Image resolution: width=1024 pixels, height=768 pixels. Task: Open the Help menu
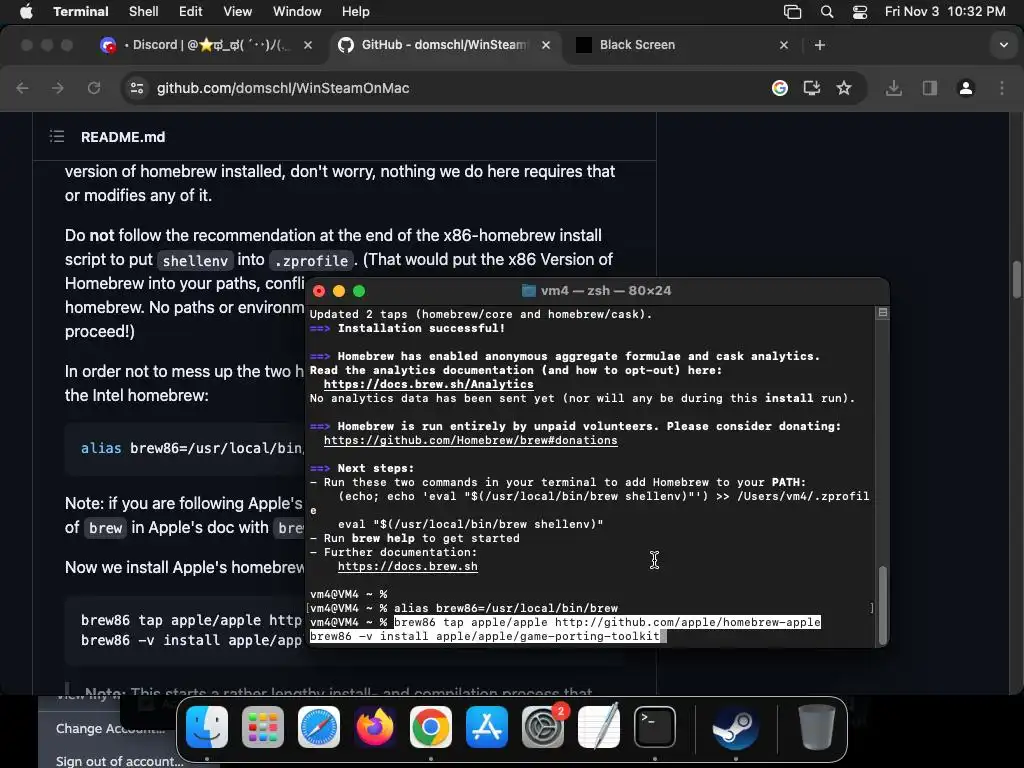(355, 11)
